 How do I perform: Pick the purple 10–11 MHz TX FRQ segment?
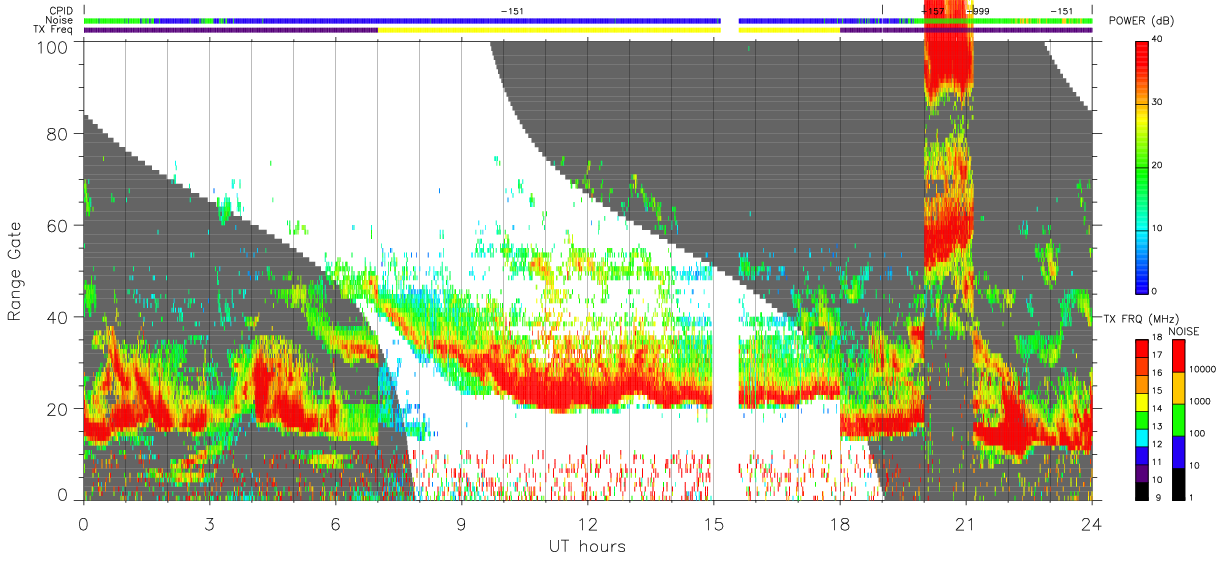pyautogui.click(x=1143, y=473)
